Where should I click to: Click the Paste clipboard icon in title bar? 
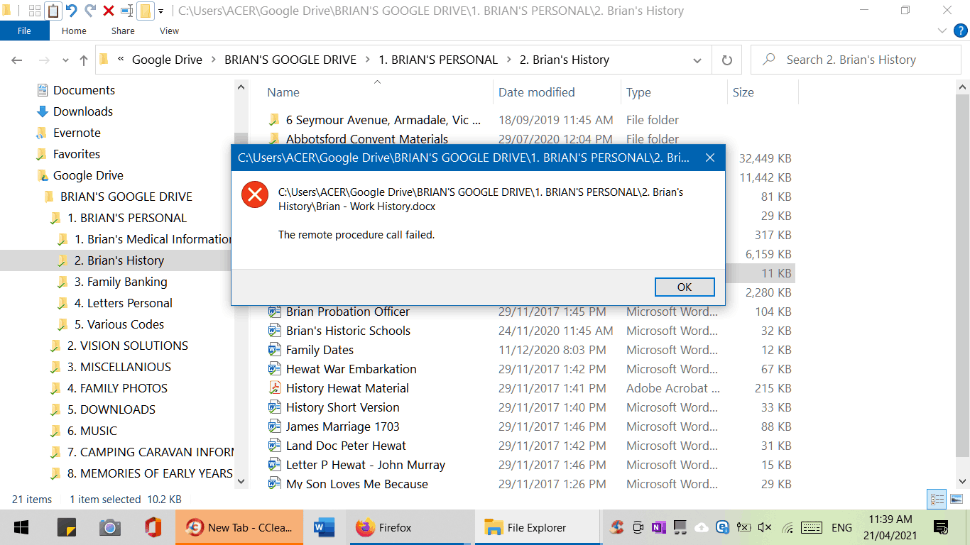click(53, 11)
